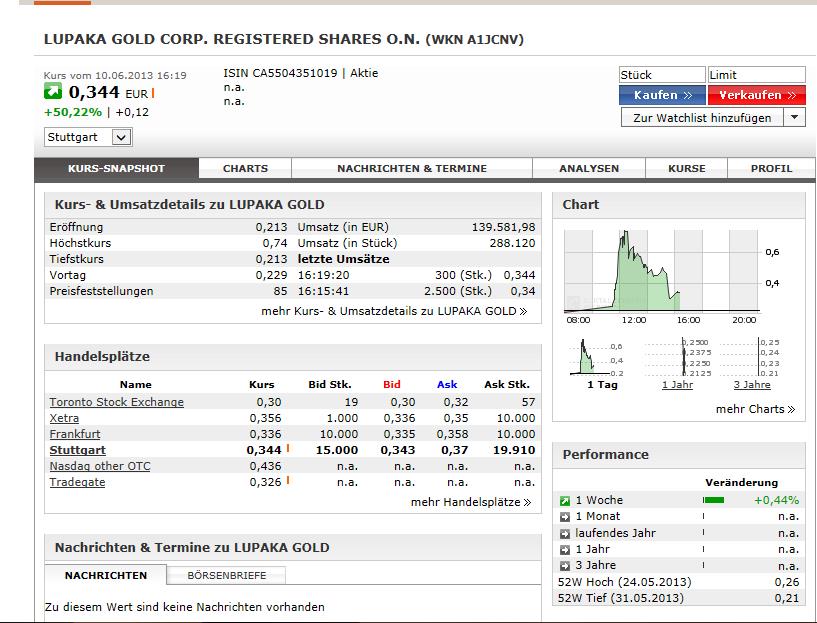Switch to the Charts tab
This screenshot has width=817, height=623.
pos(245,169)
